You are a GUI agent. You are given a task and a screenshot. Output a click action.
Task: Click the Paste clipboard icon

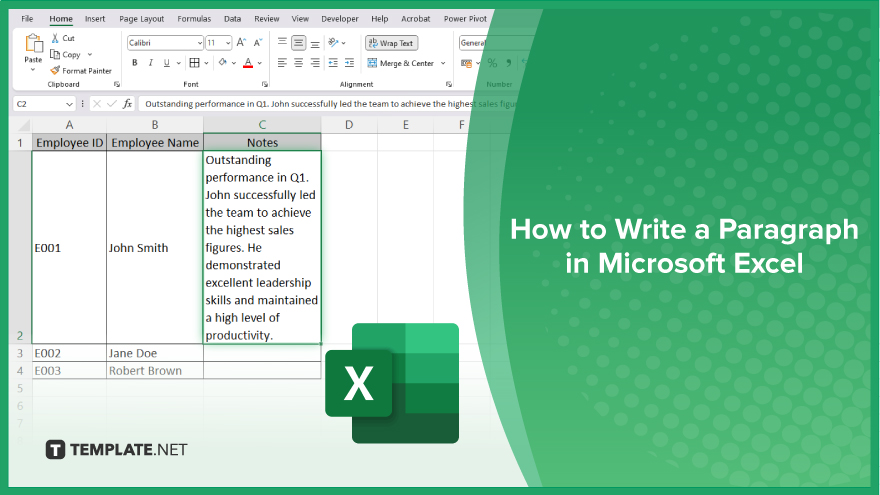click(33, 44)
